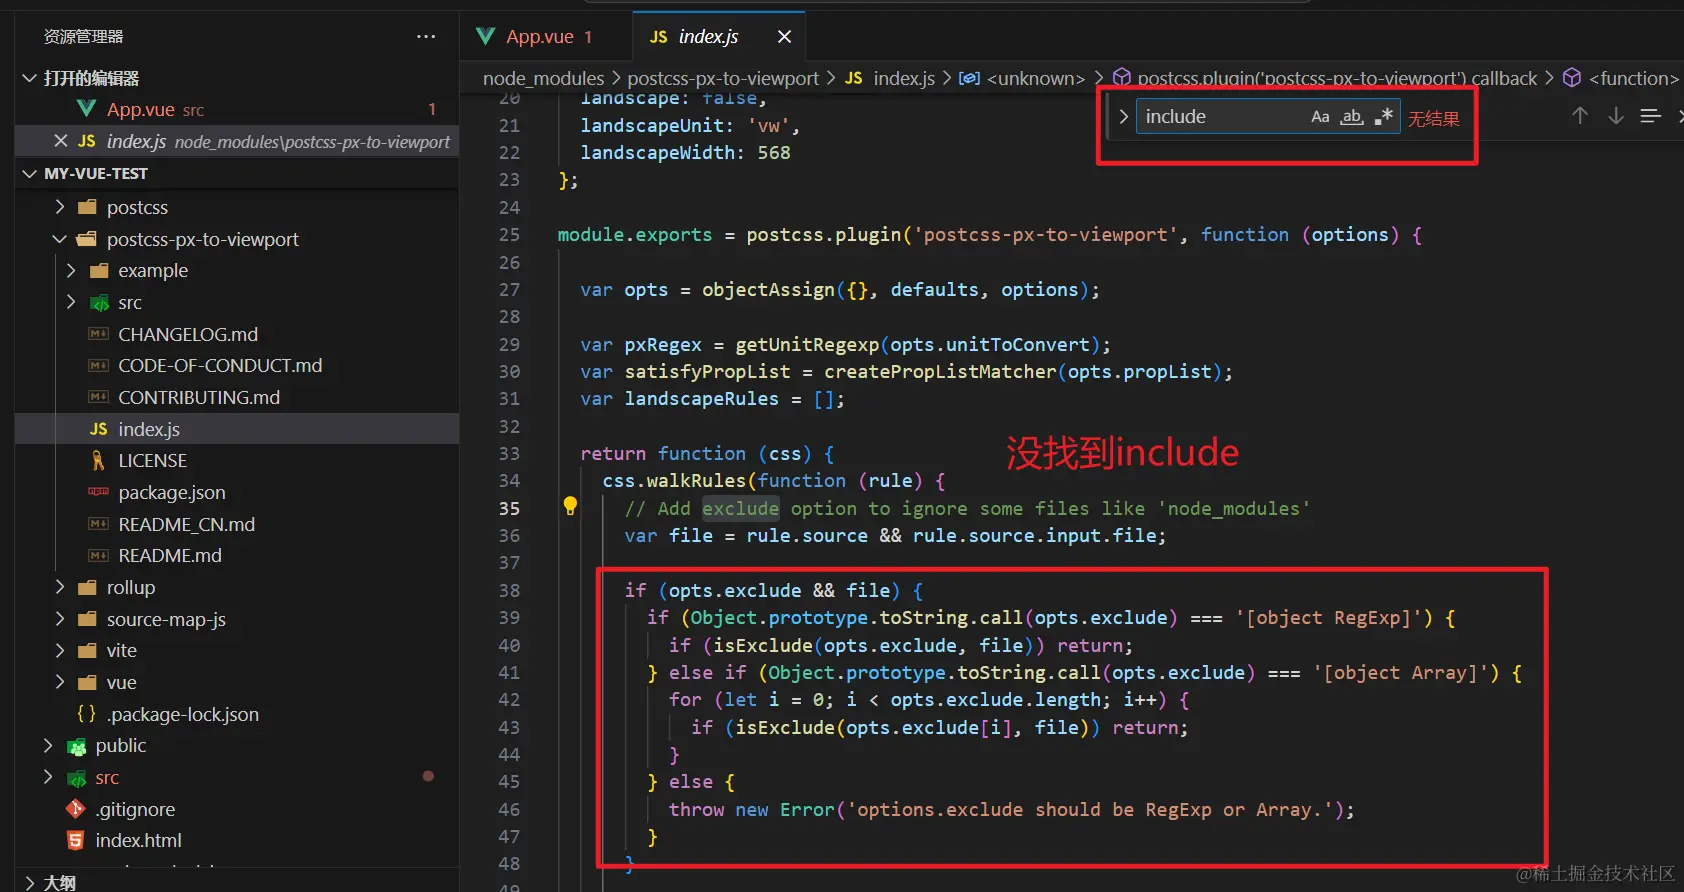Click the postcss.plugin callback breadcrumb
The image size is (1684, 892).
click(x=1337, y=78)
